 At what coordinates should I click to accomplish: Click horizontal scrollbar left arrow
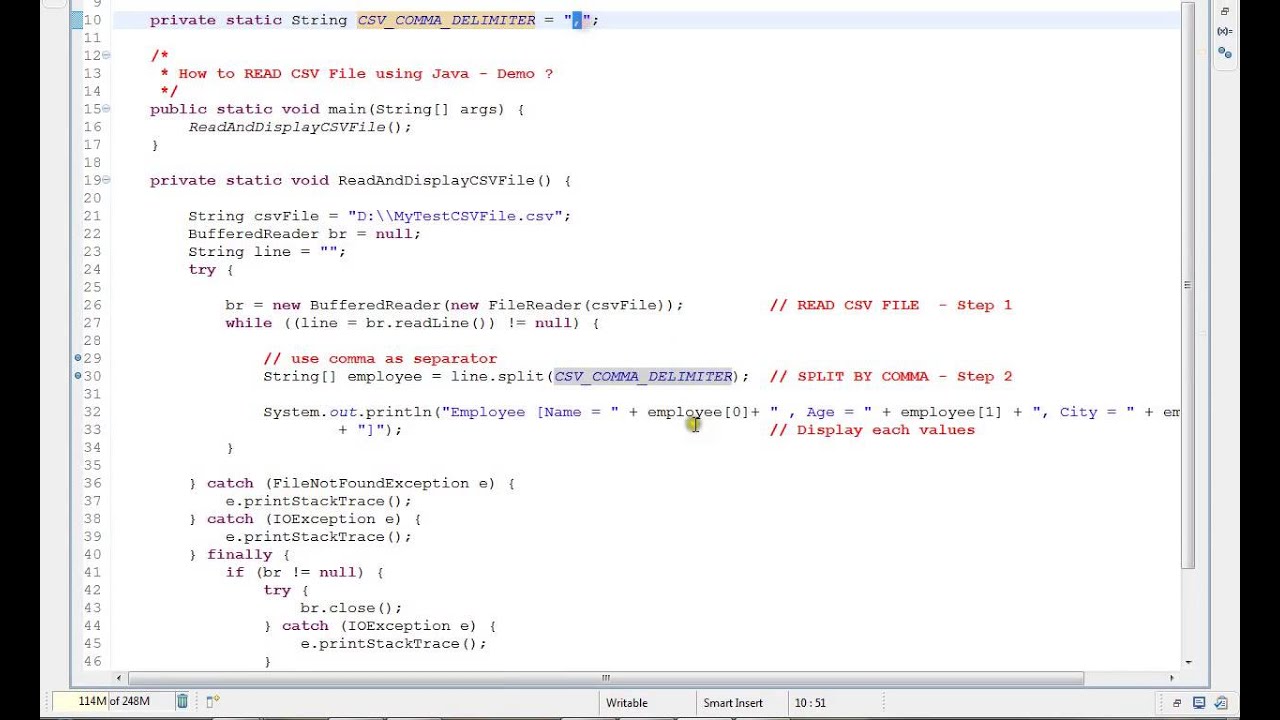point(119,678)
